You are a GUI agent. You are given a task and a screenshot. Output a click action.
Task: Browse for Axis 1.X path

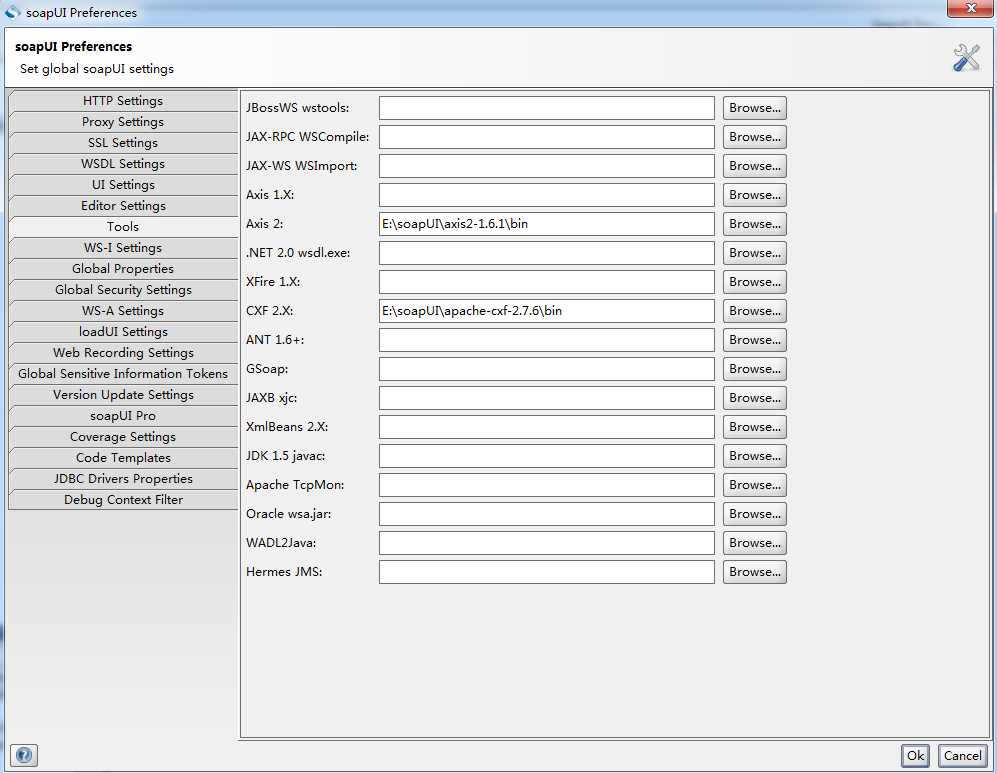click(x=755, y=195)
